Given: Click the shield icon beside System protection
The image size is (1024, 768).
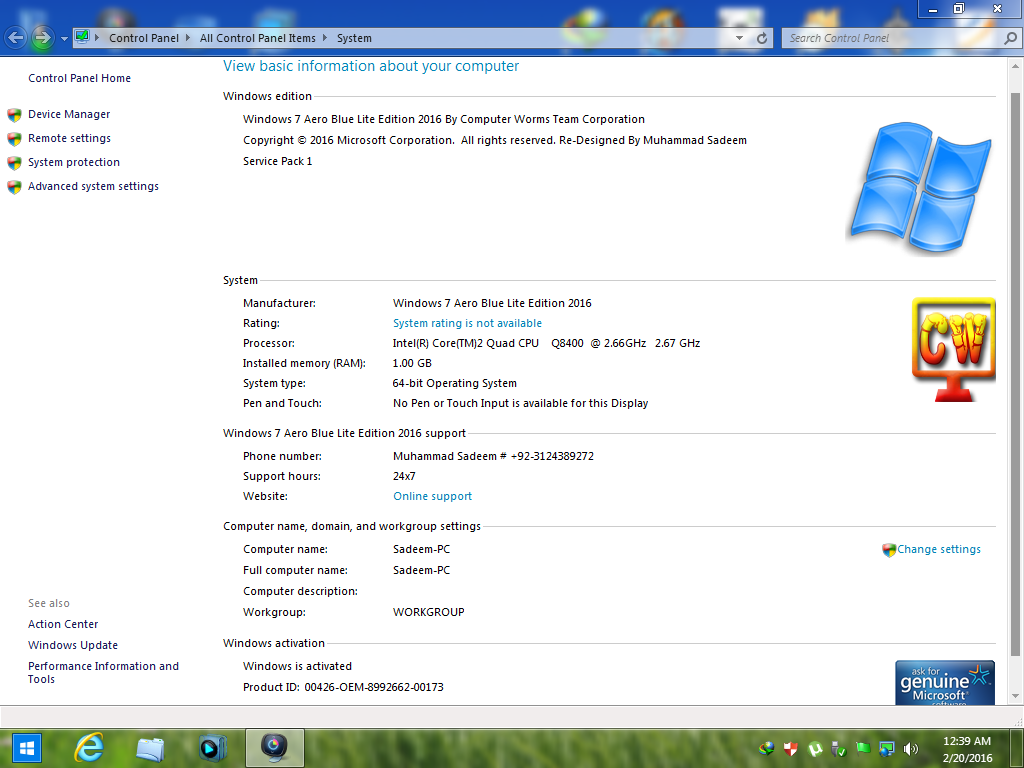Looking at the screenshot, I should click(x=14, y=163).
